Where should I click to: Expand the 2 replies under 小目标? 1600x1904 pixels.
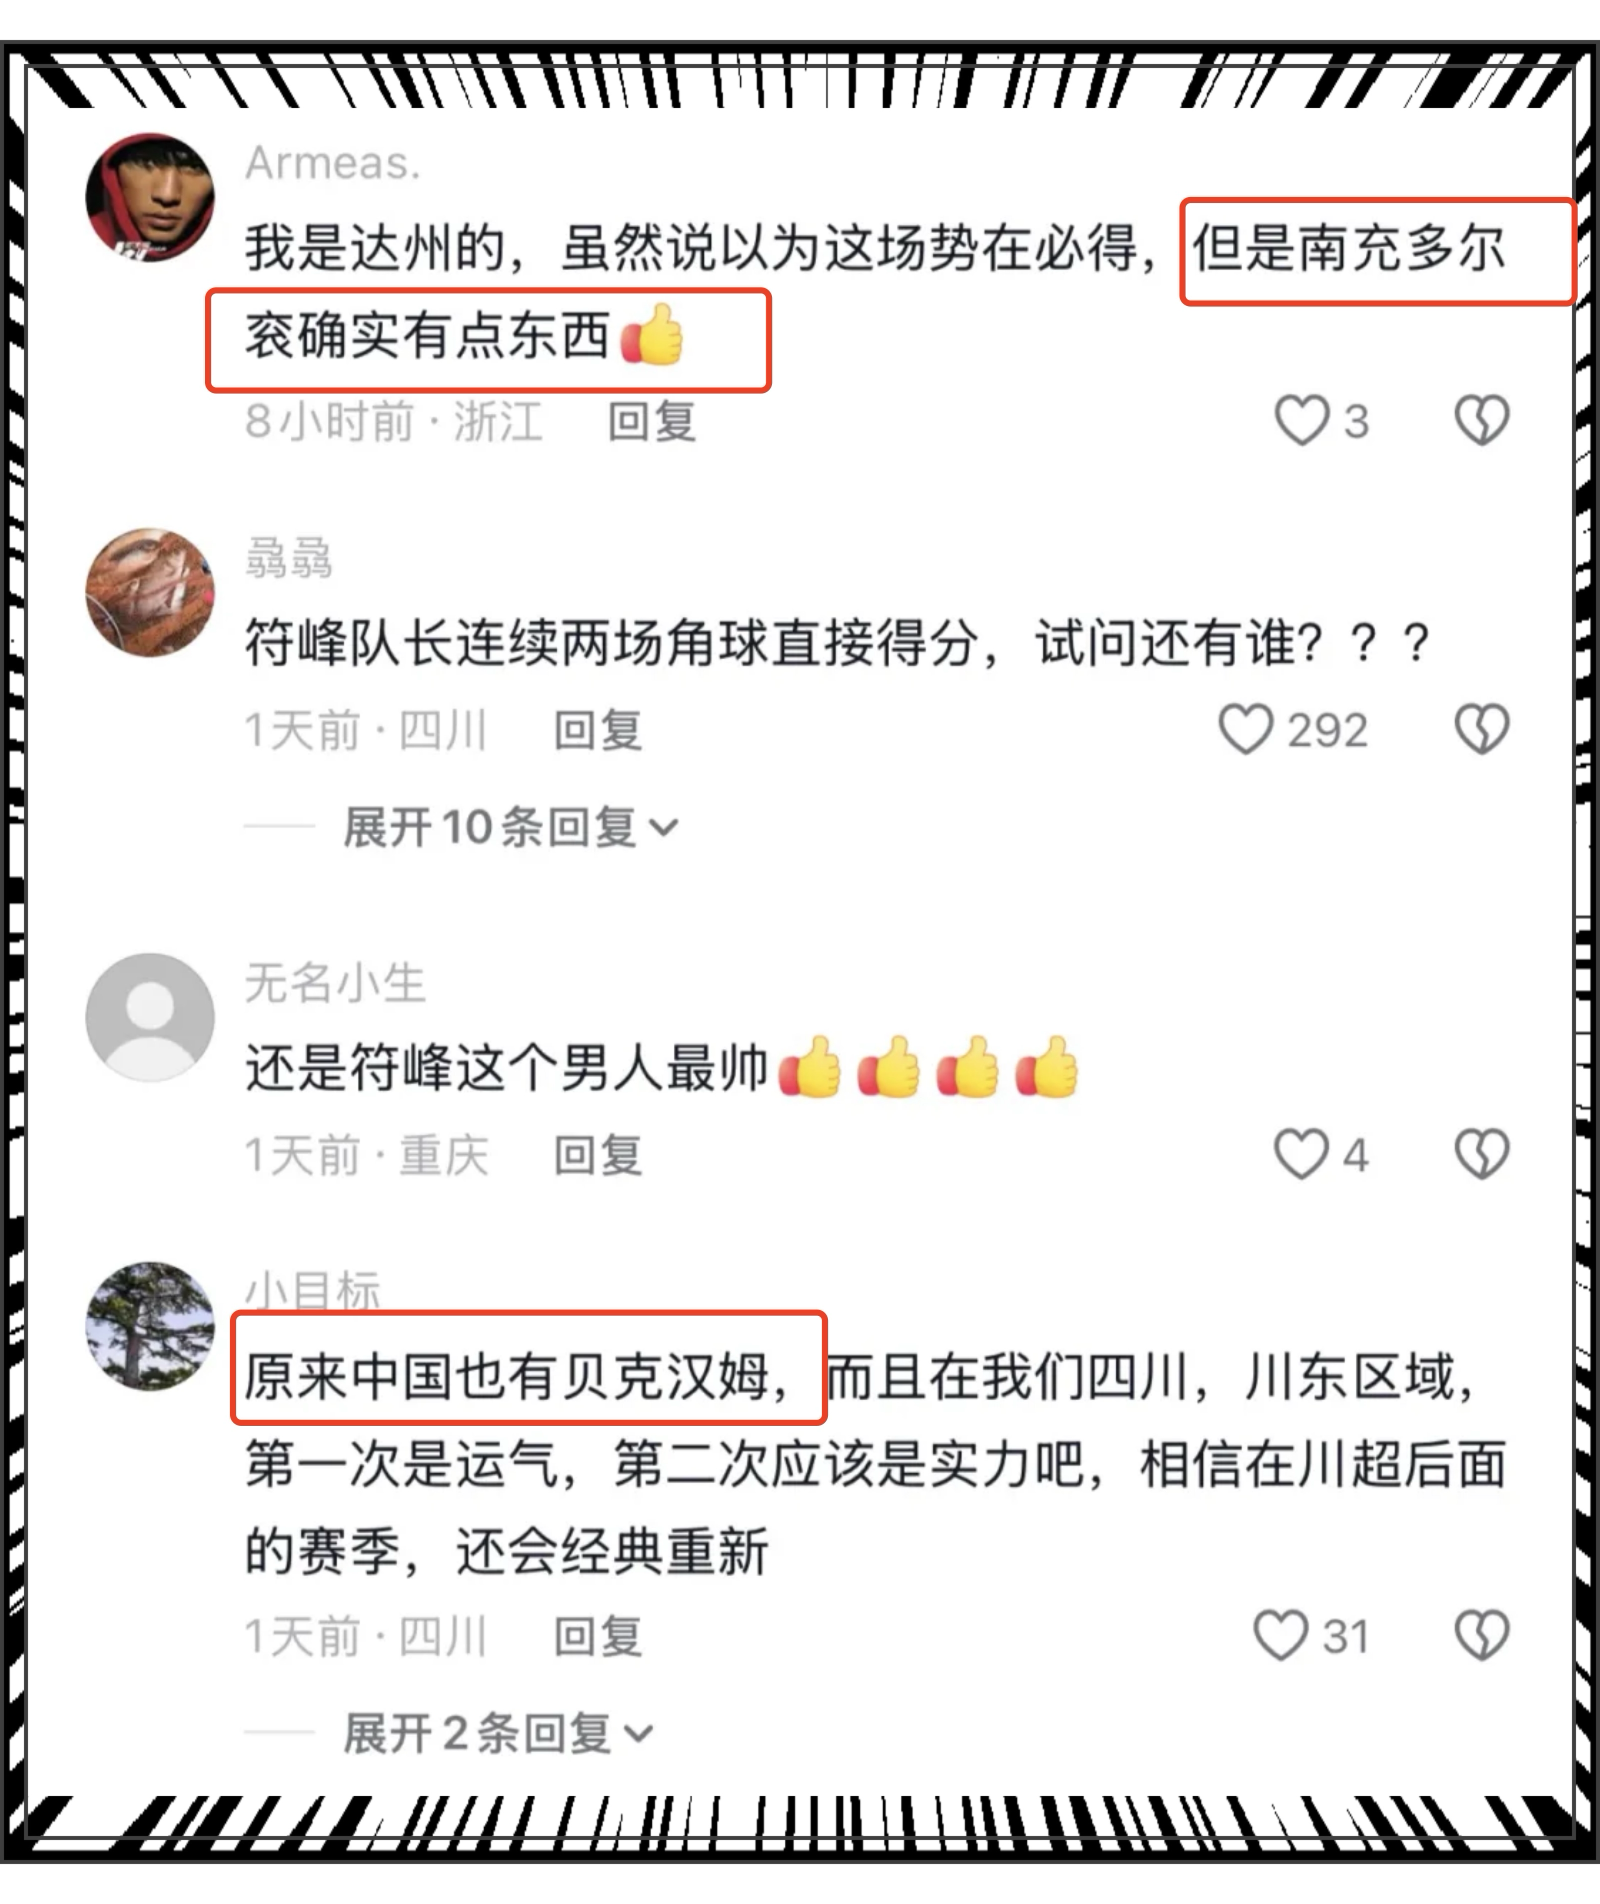[498, 1733]
